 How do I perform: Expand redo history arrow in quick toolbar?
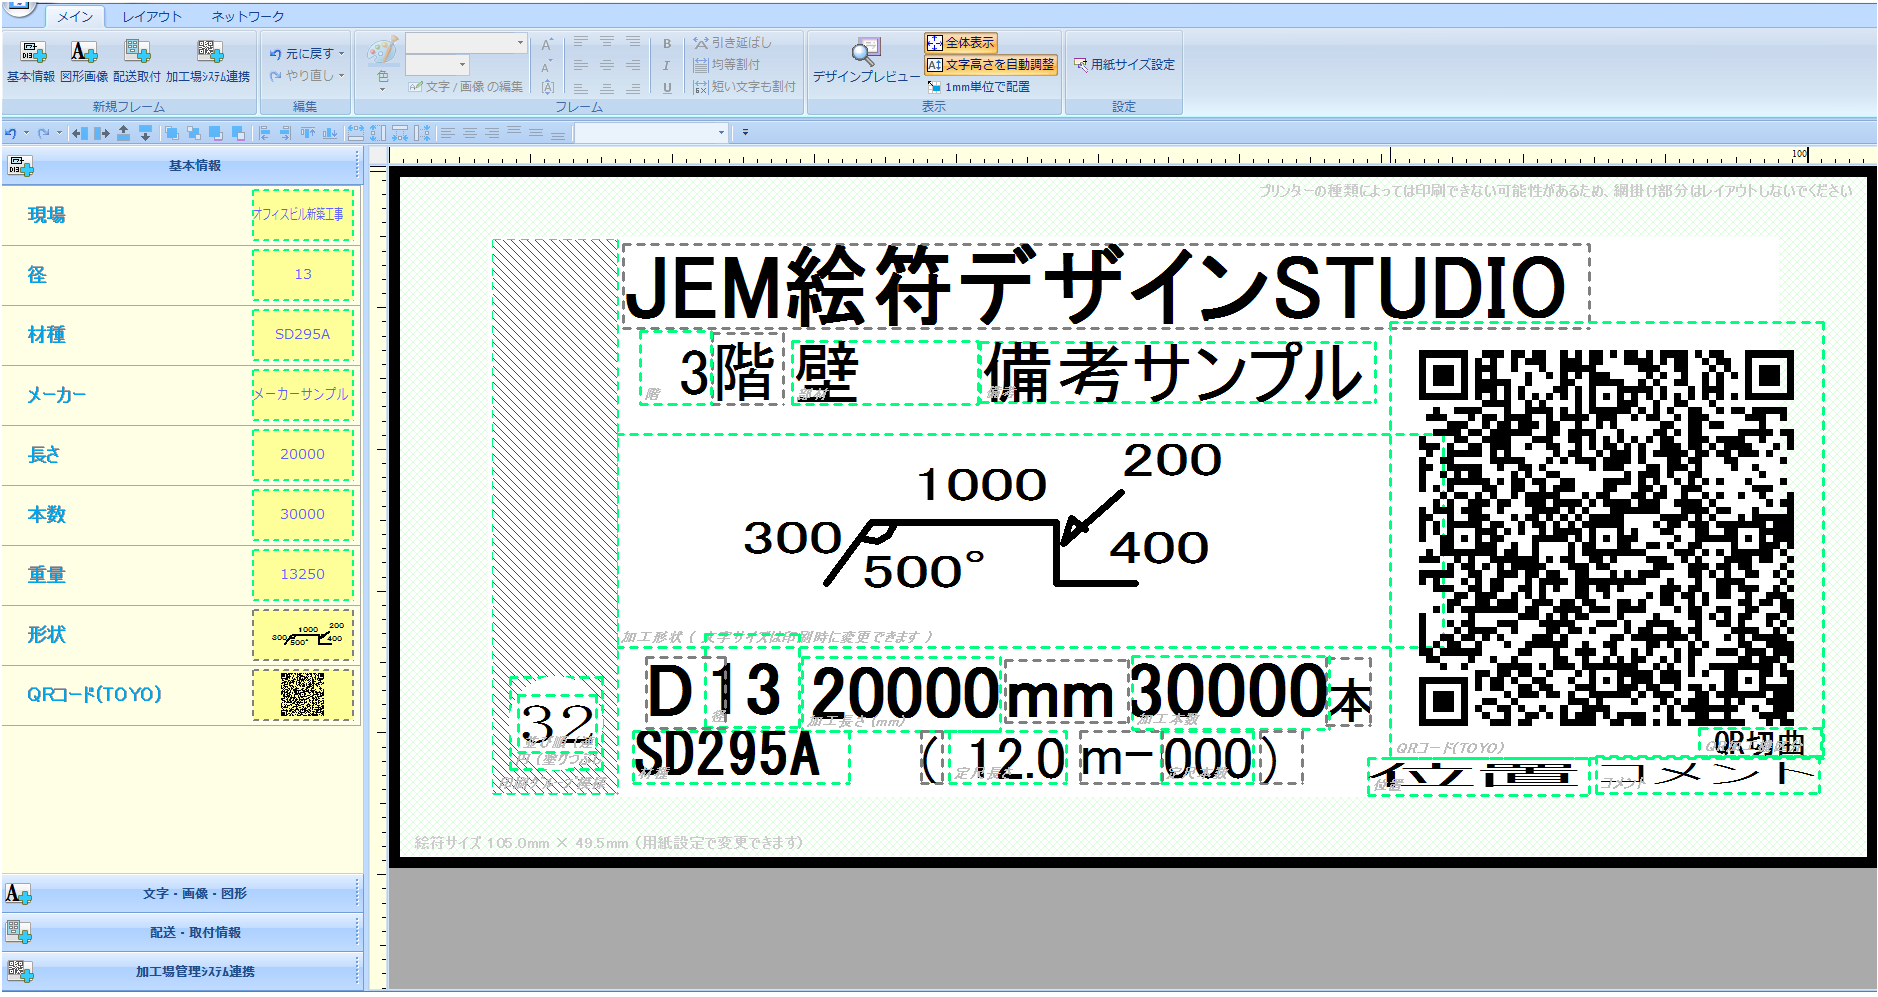tap(59, 132)
